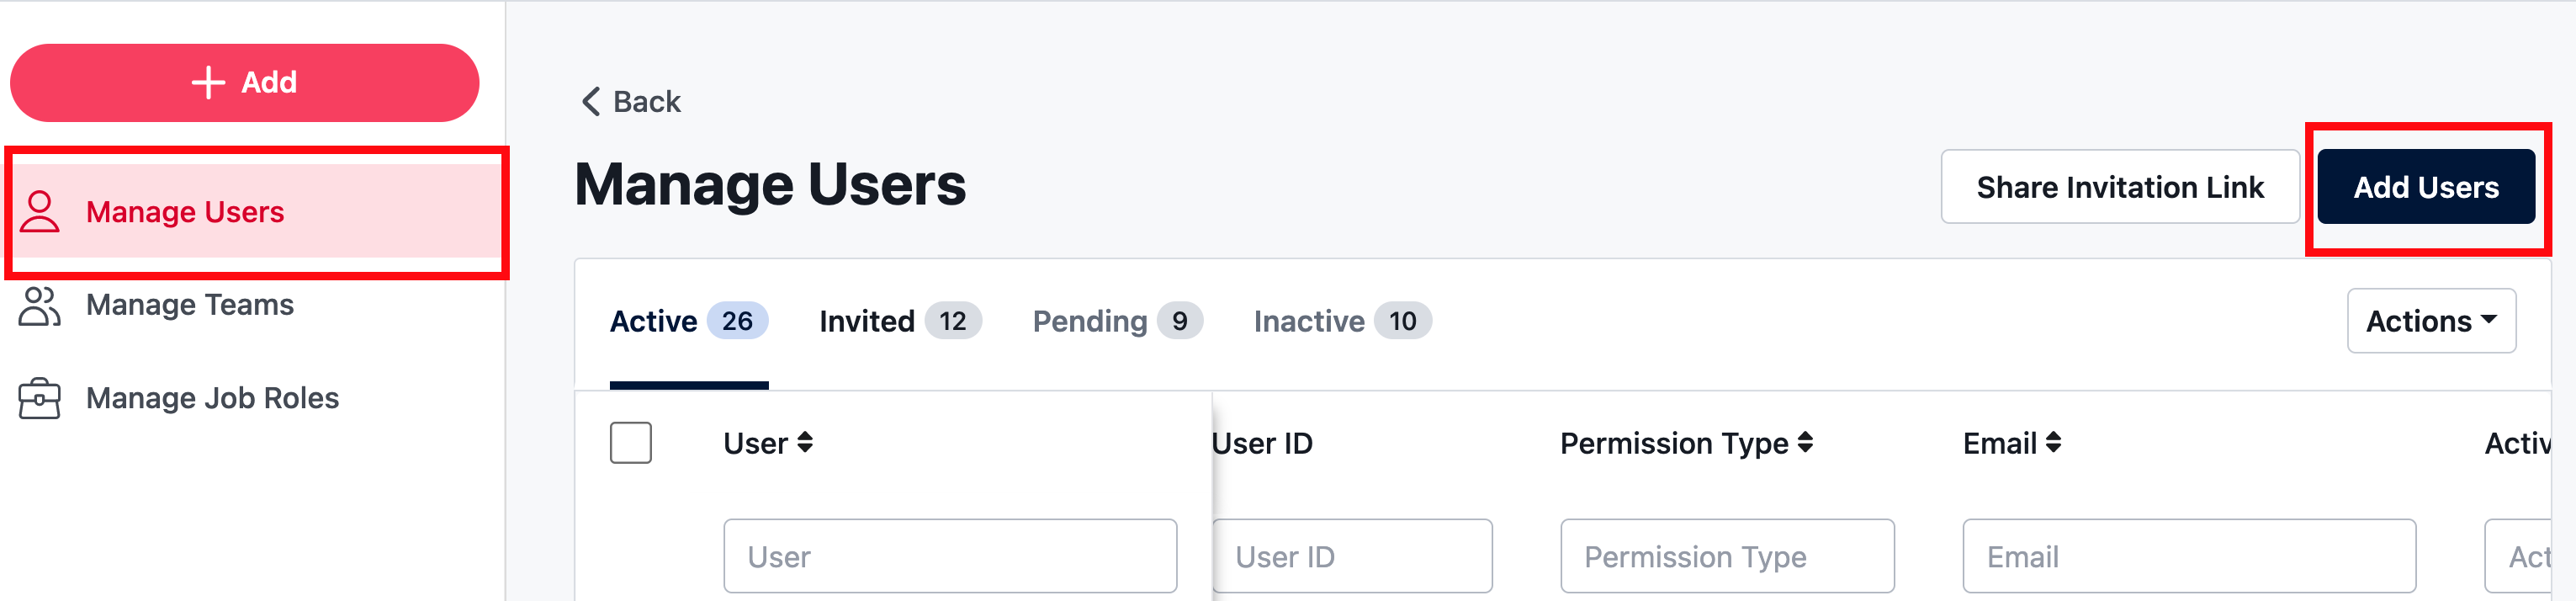Viewport: 2576px width, 601px height.
Task: Click the Permission Type filter field
Action: click(1727, 556)
